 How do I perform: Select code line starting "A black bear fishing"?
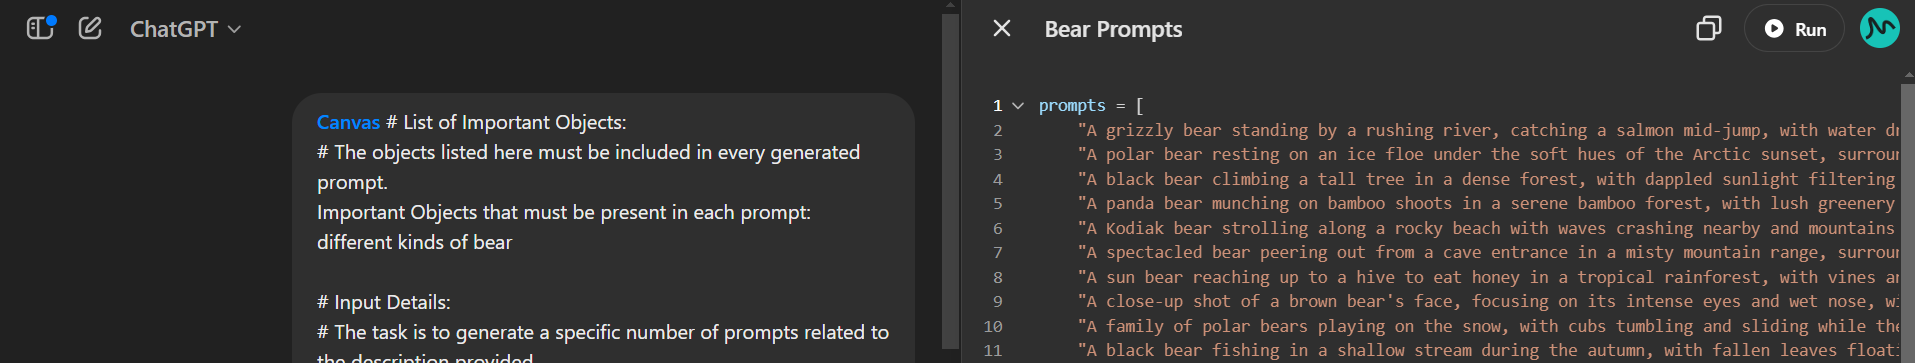[x=1489, y=350]
